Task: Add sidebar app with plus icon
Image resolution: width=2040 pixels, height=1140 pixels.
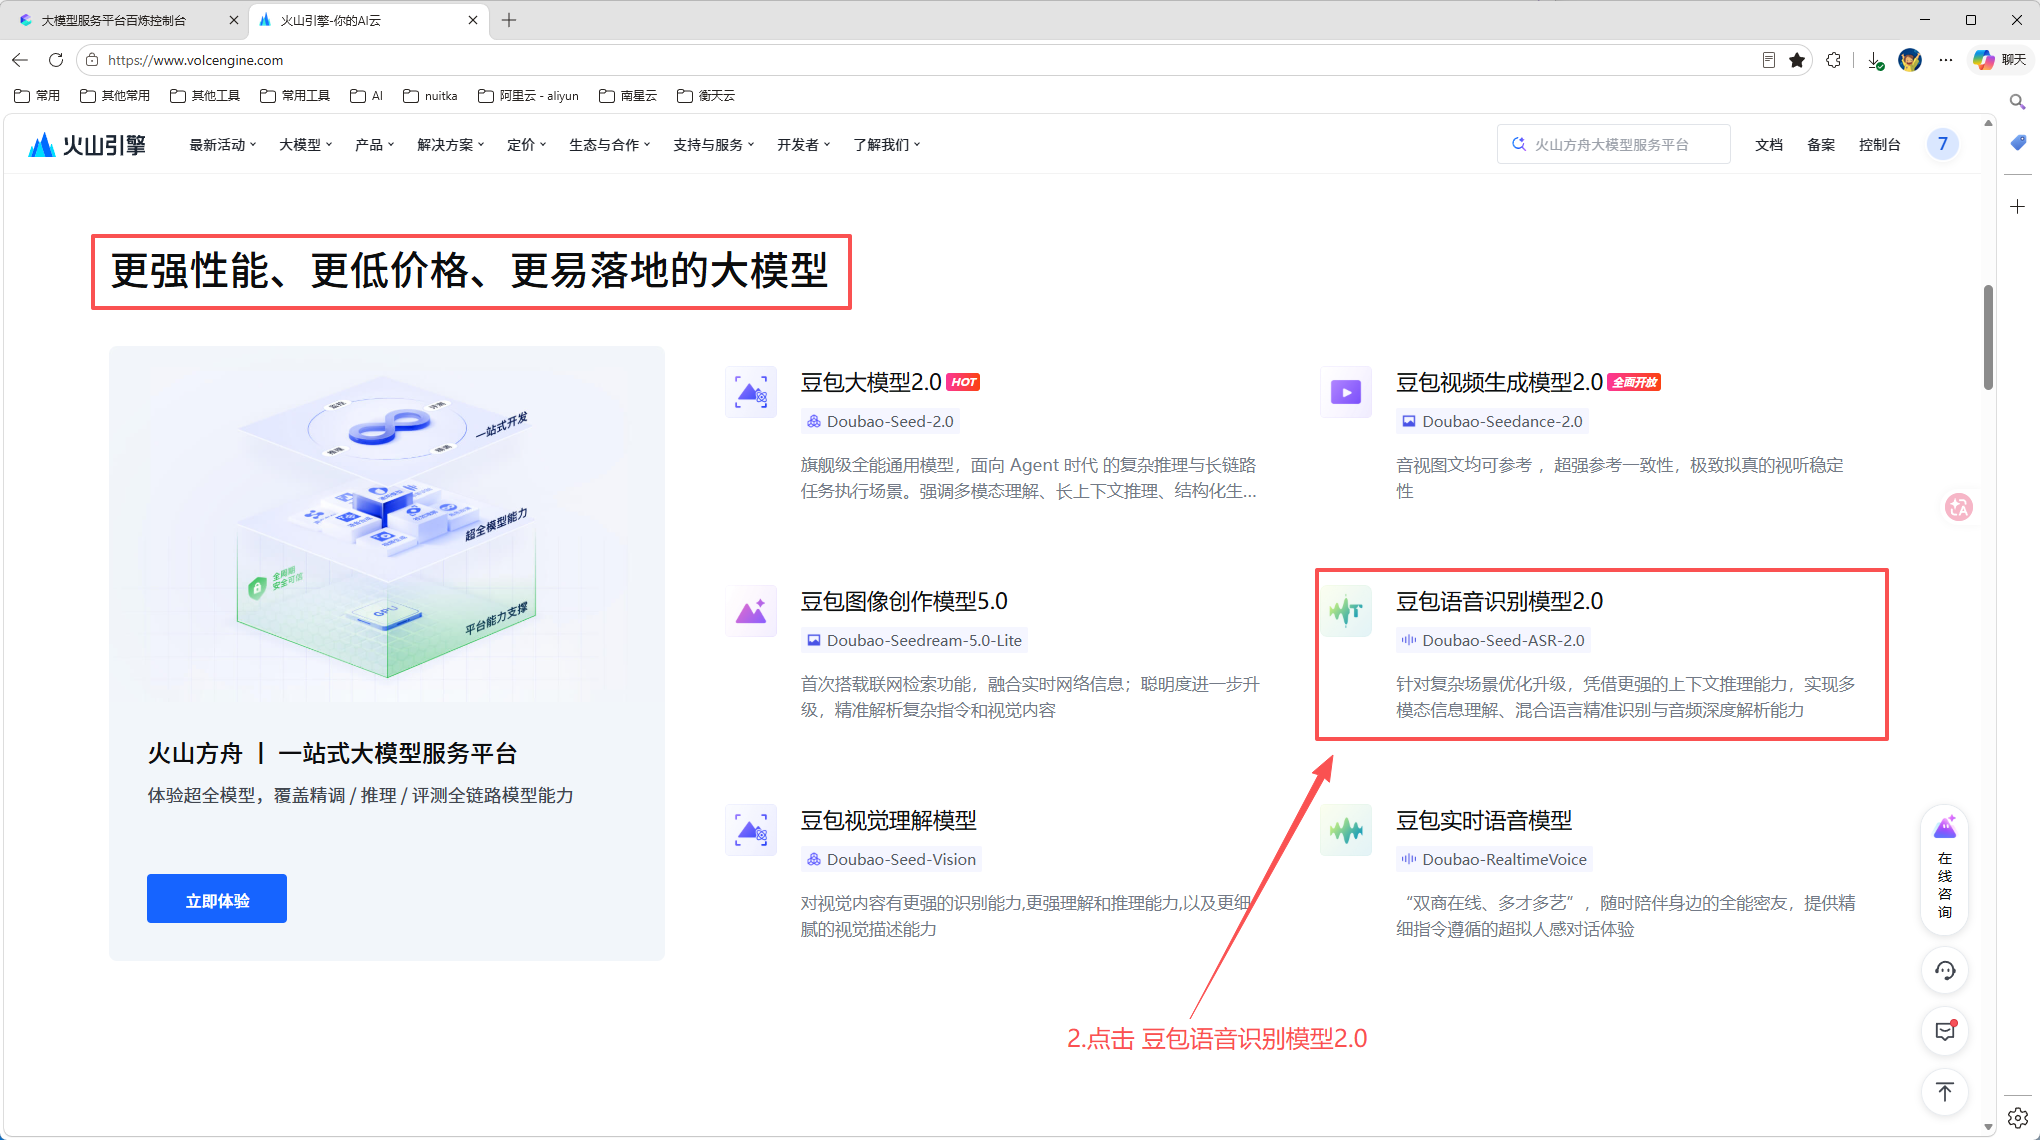Action: pyautogui.click(x=2018, y=206)
